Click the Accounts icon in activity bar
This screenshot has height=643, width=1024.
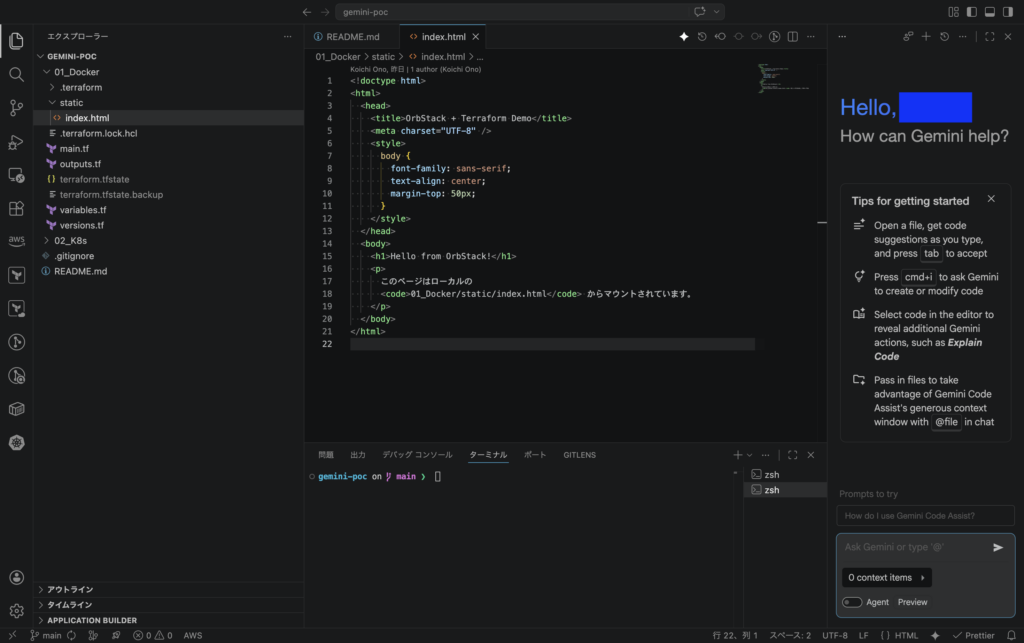[16, 577]
